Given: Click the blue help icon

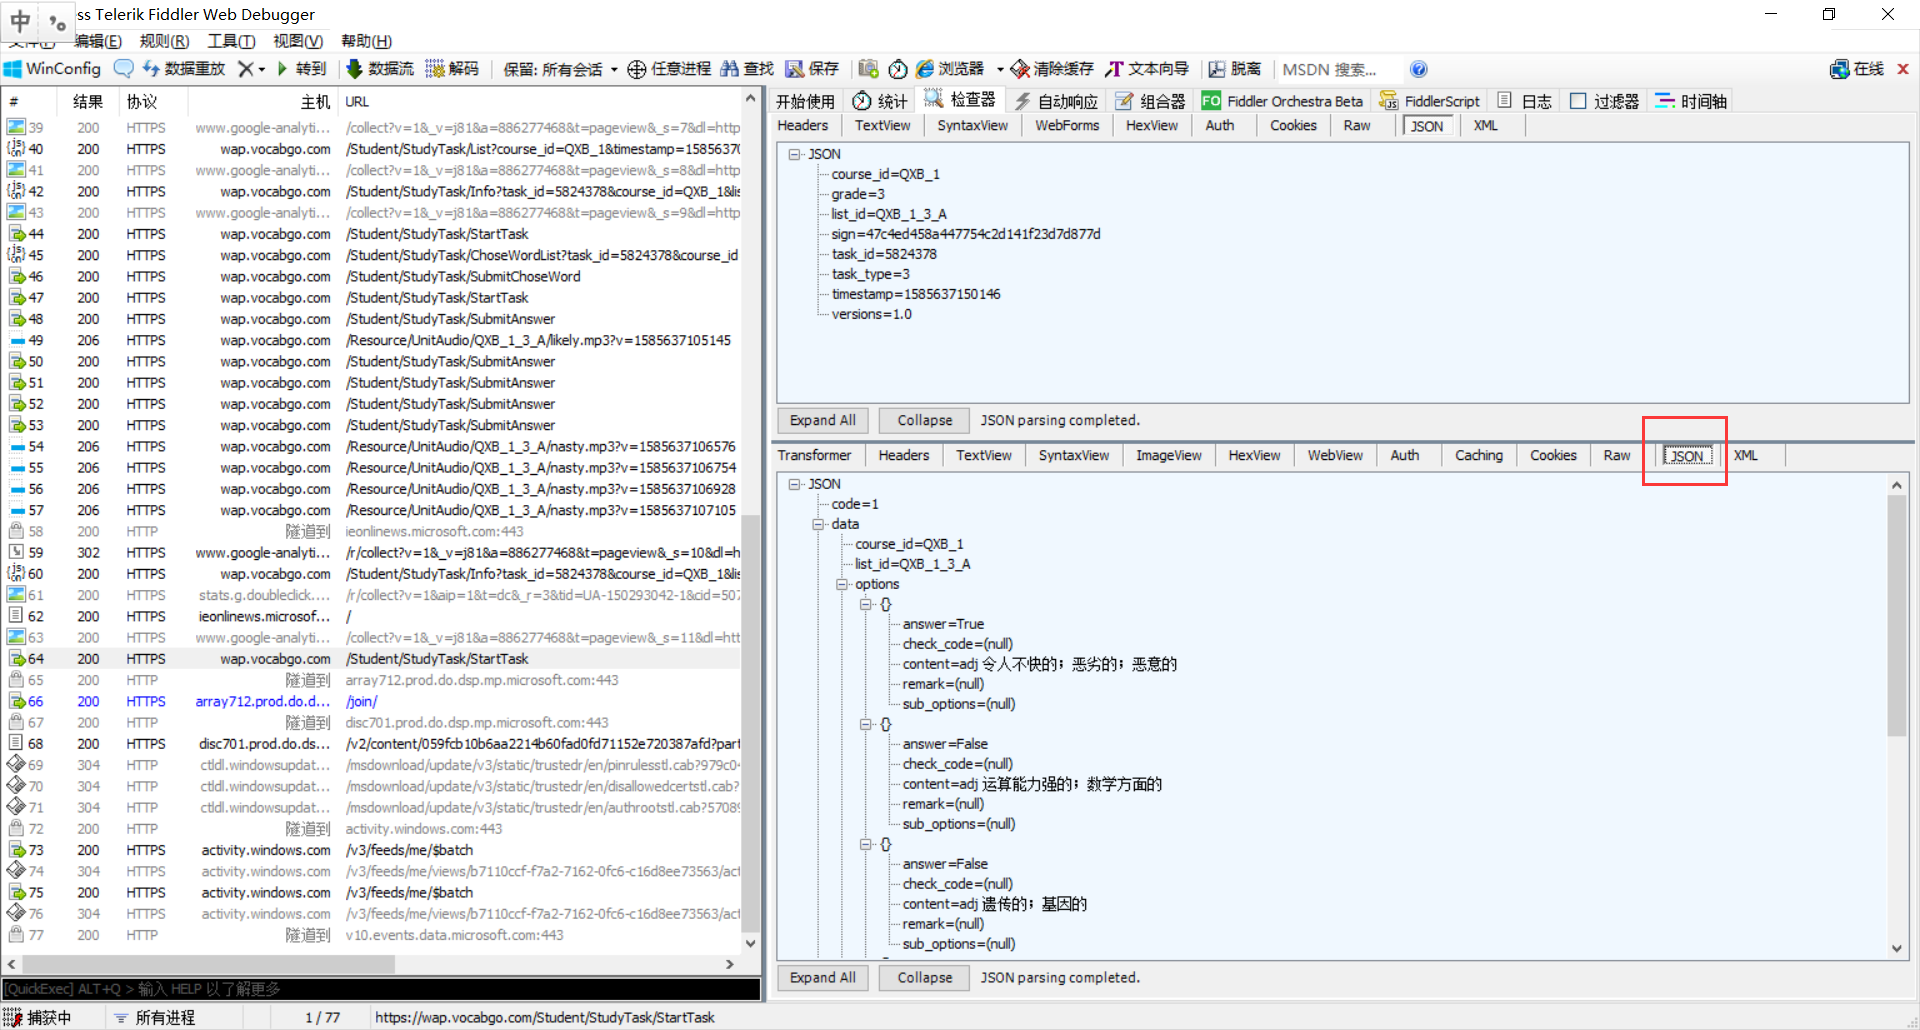Looking at the screenshot, I should coord(1419,69).
